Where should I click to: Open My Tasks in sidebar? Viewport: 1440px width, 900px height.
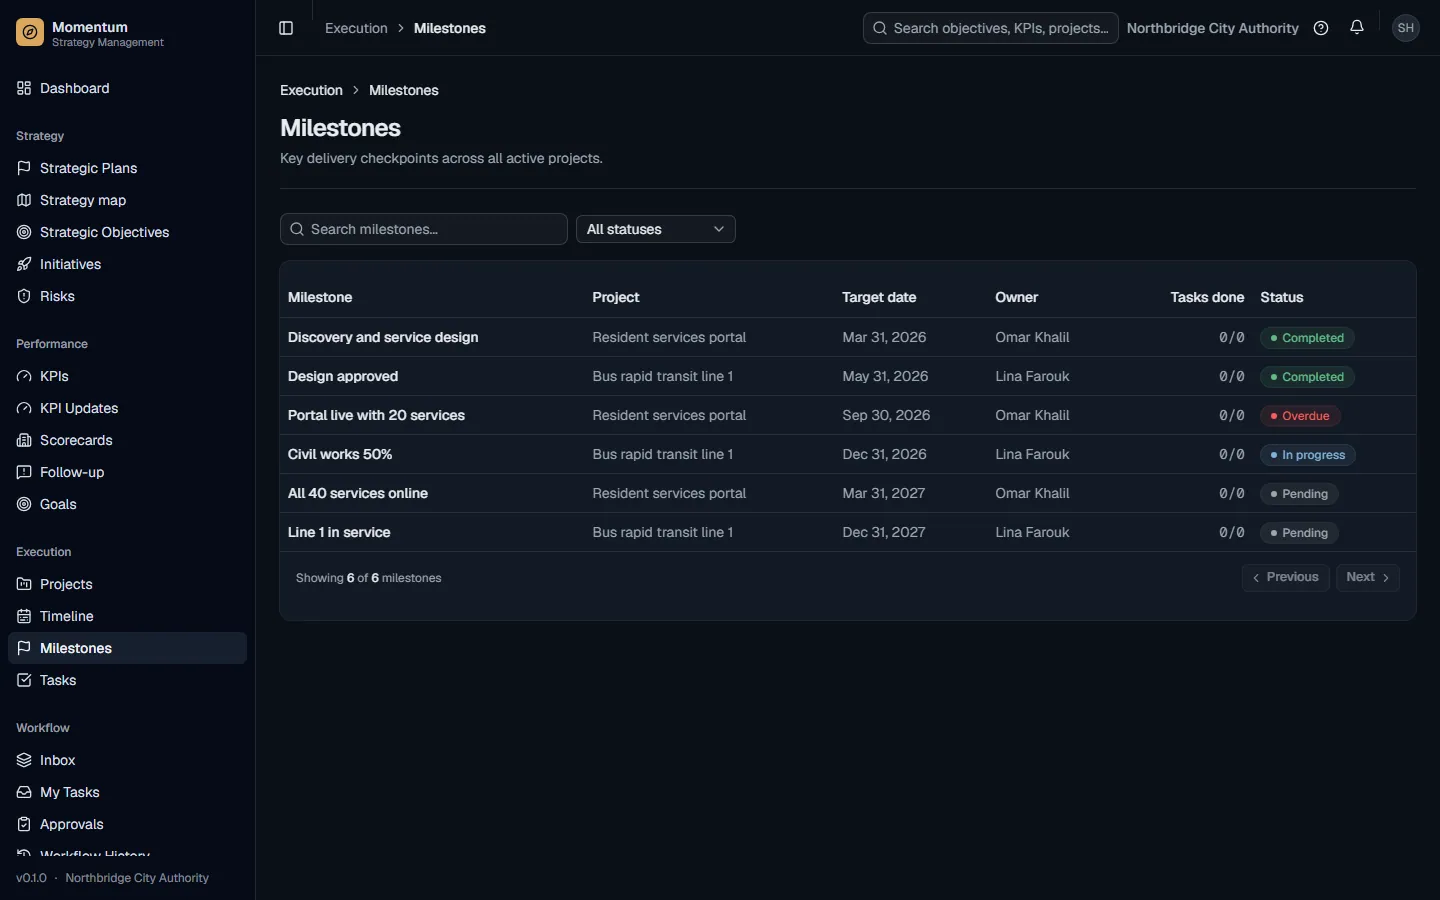pos(127,792)
